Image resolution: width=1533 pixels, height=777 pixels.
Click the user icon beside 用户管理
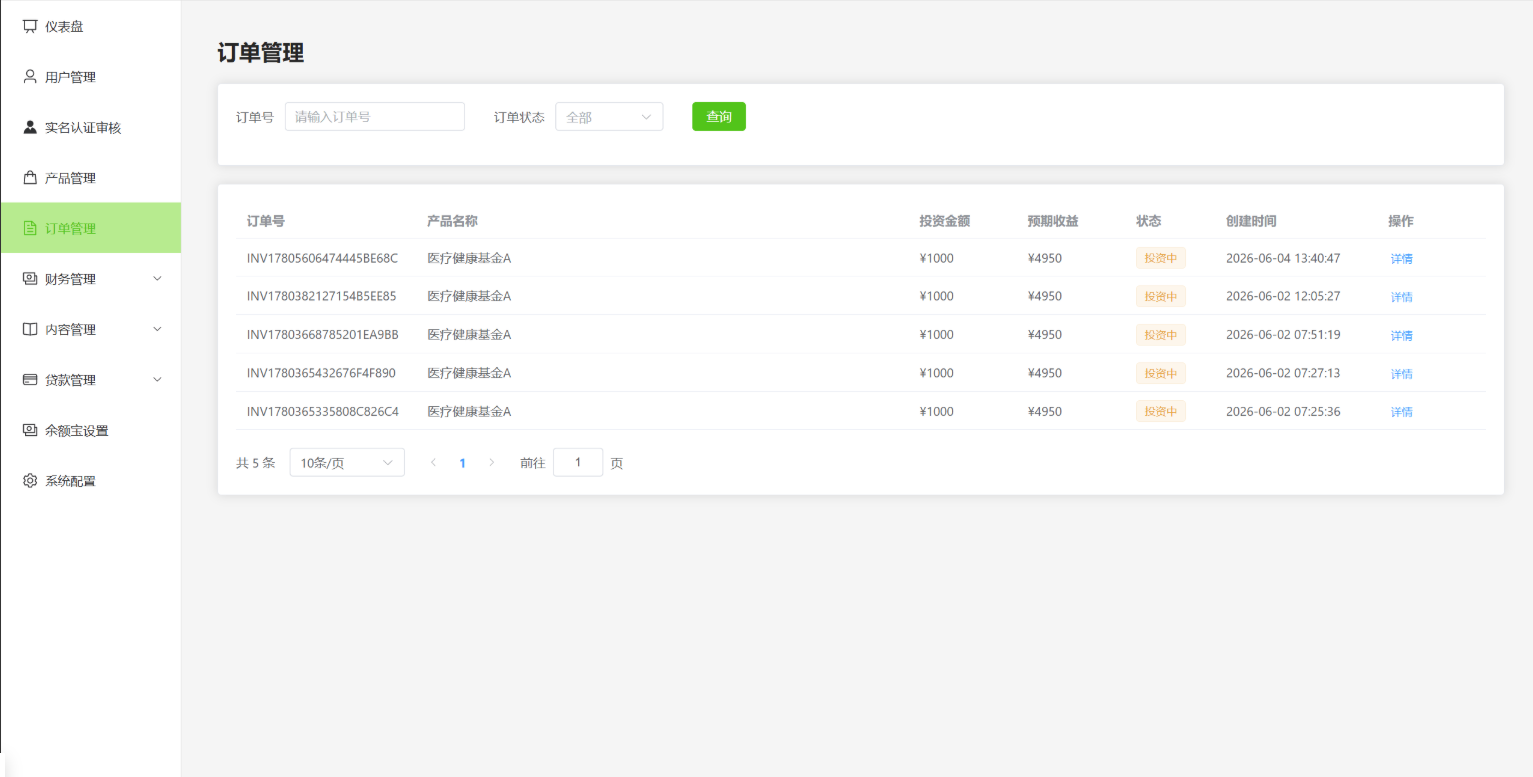30,76
